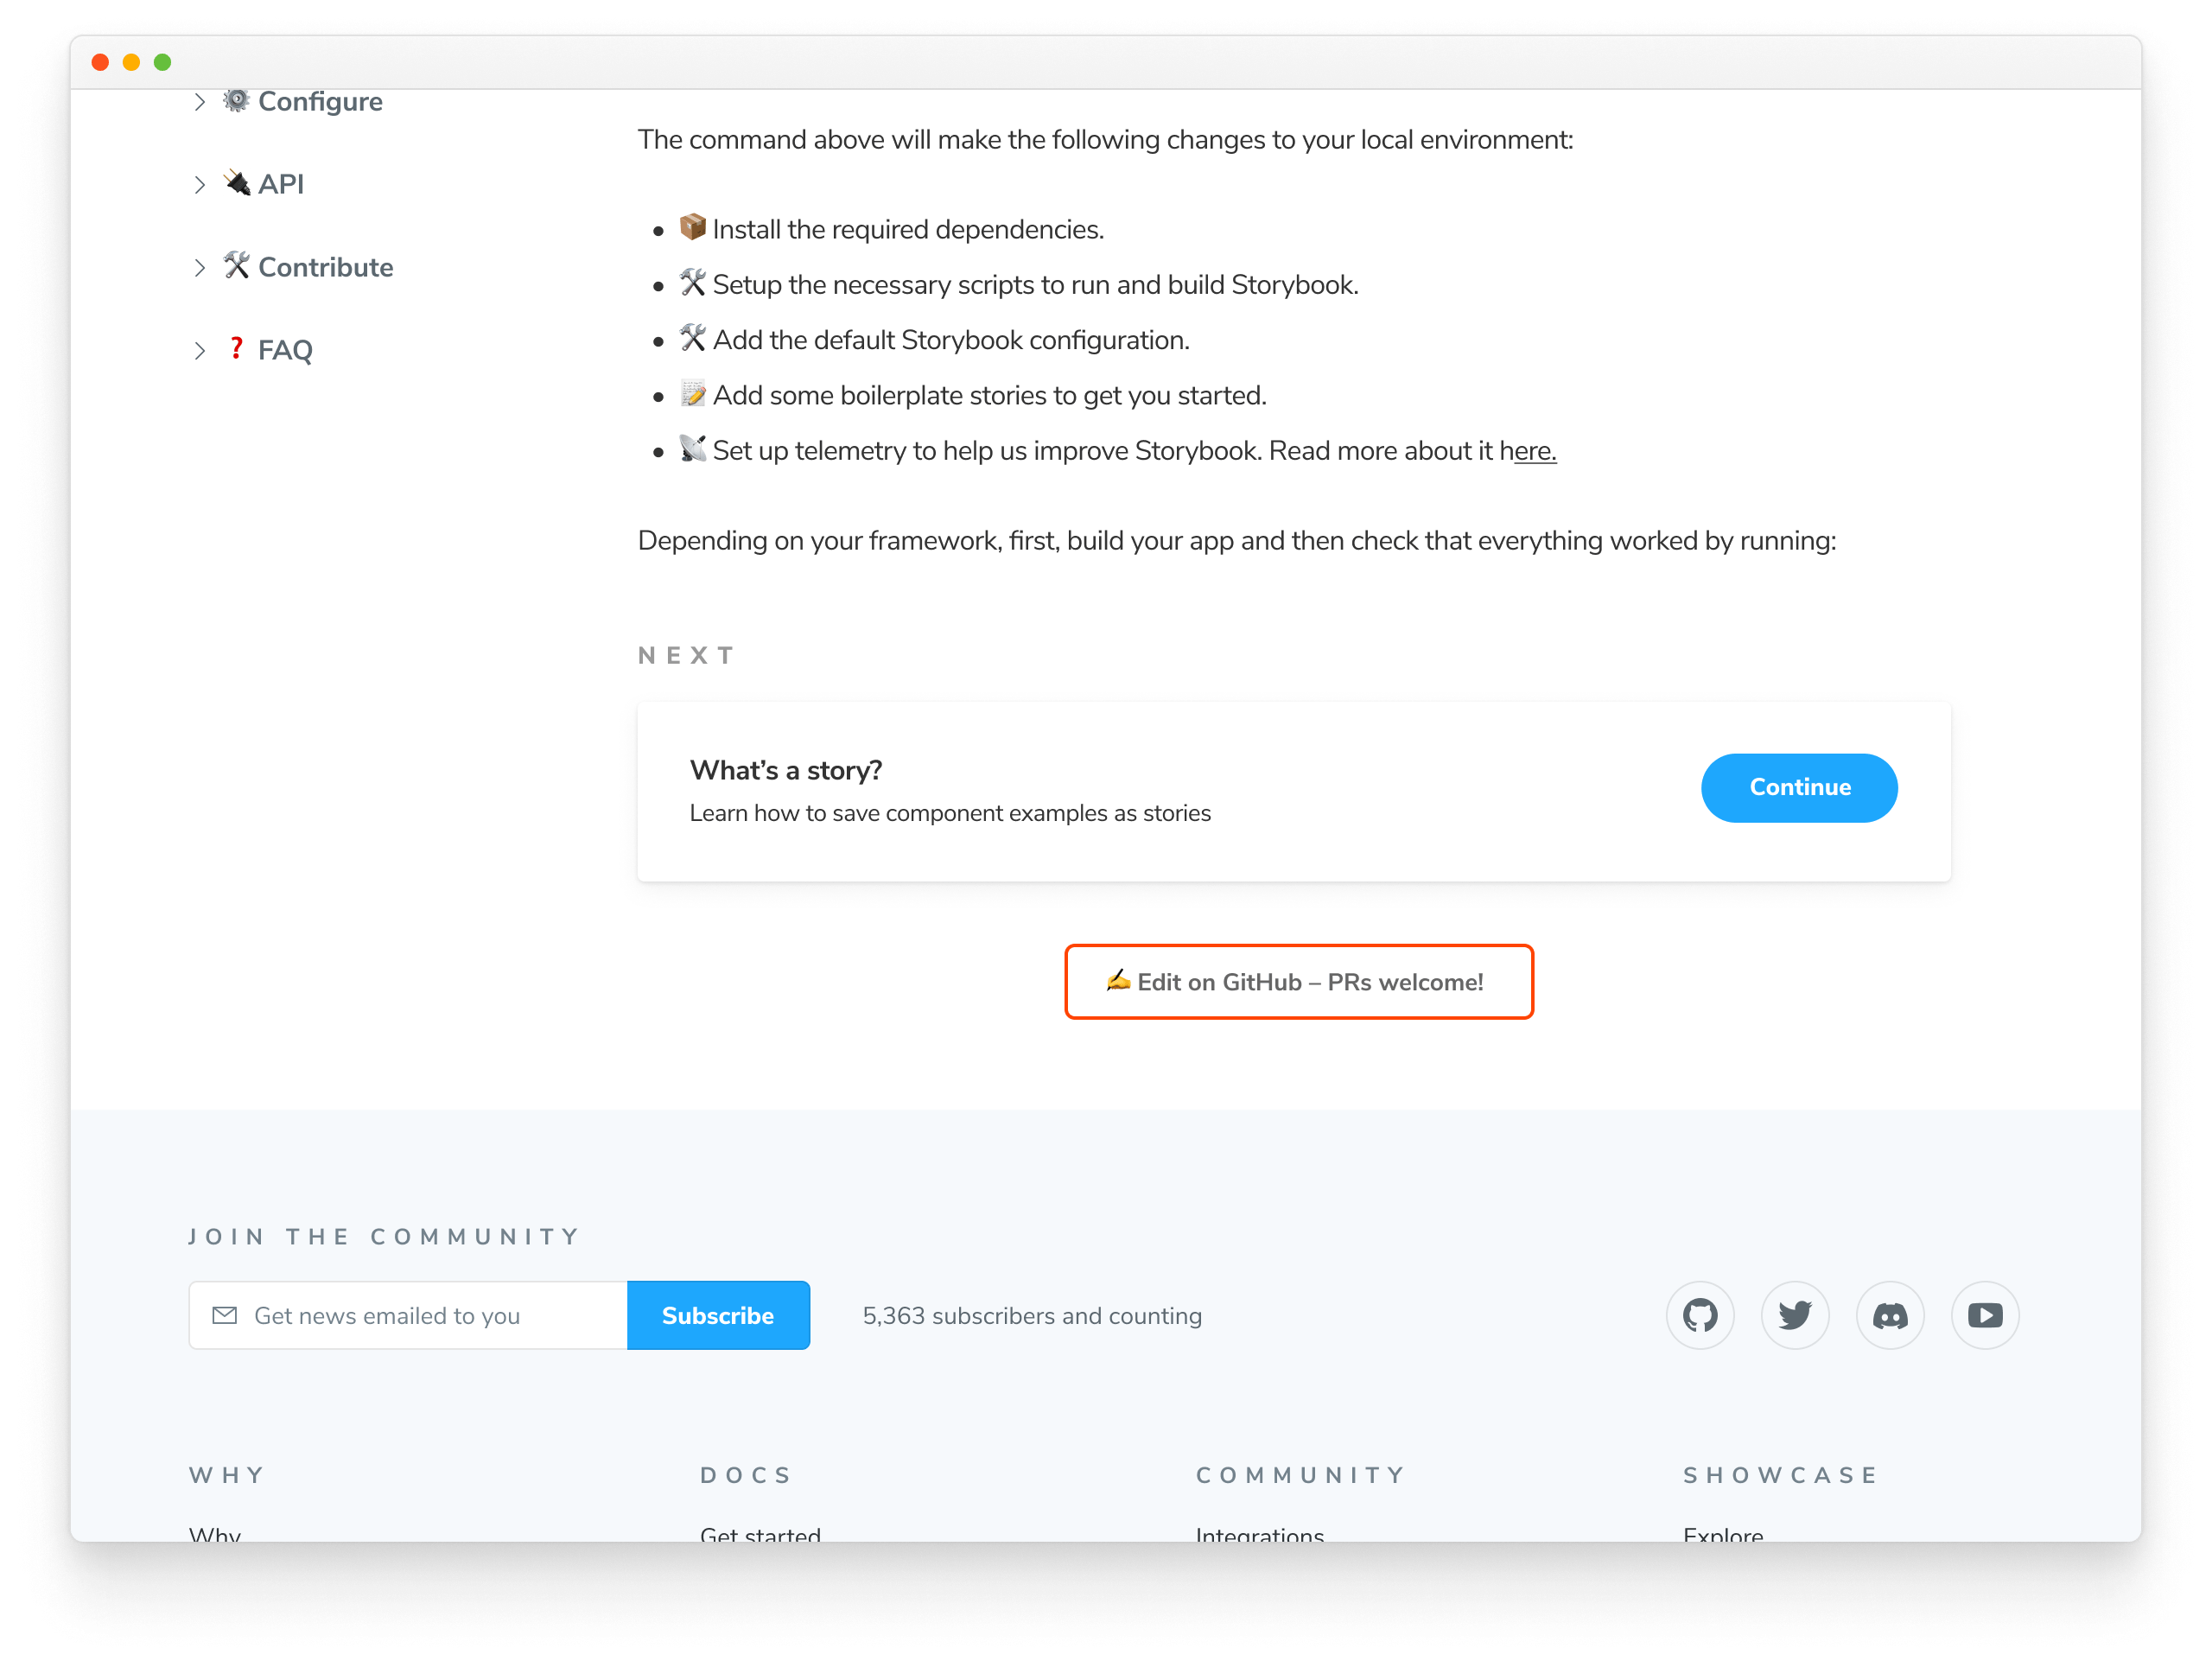This screenshot has height=1661, width=2212.
Task: Expand the FAQ section
Action: tap(197, 351)
